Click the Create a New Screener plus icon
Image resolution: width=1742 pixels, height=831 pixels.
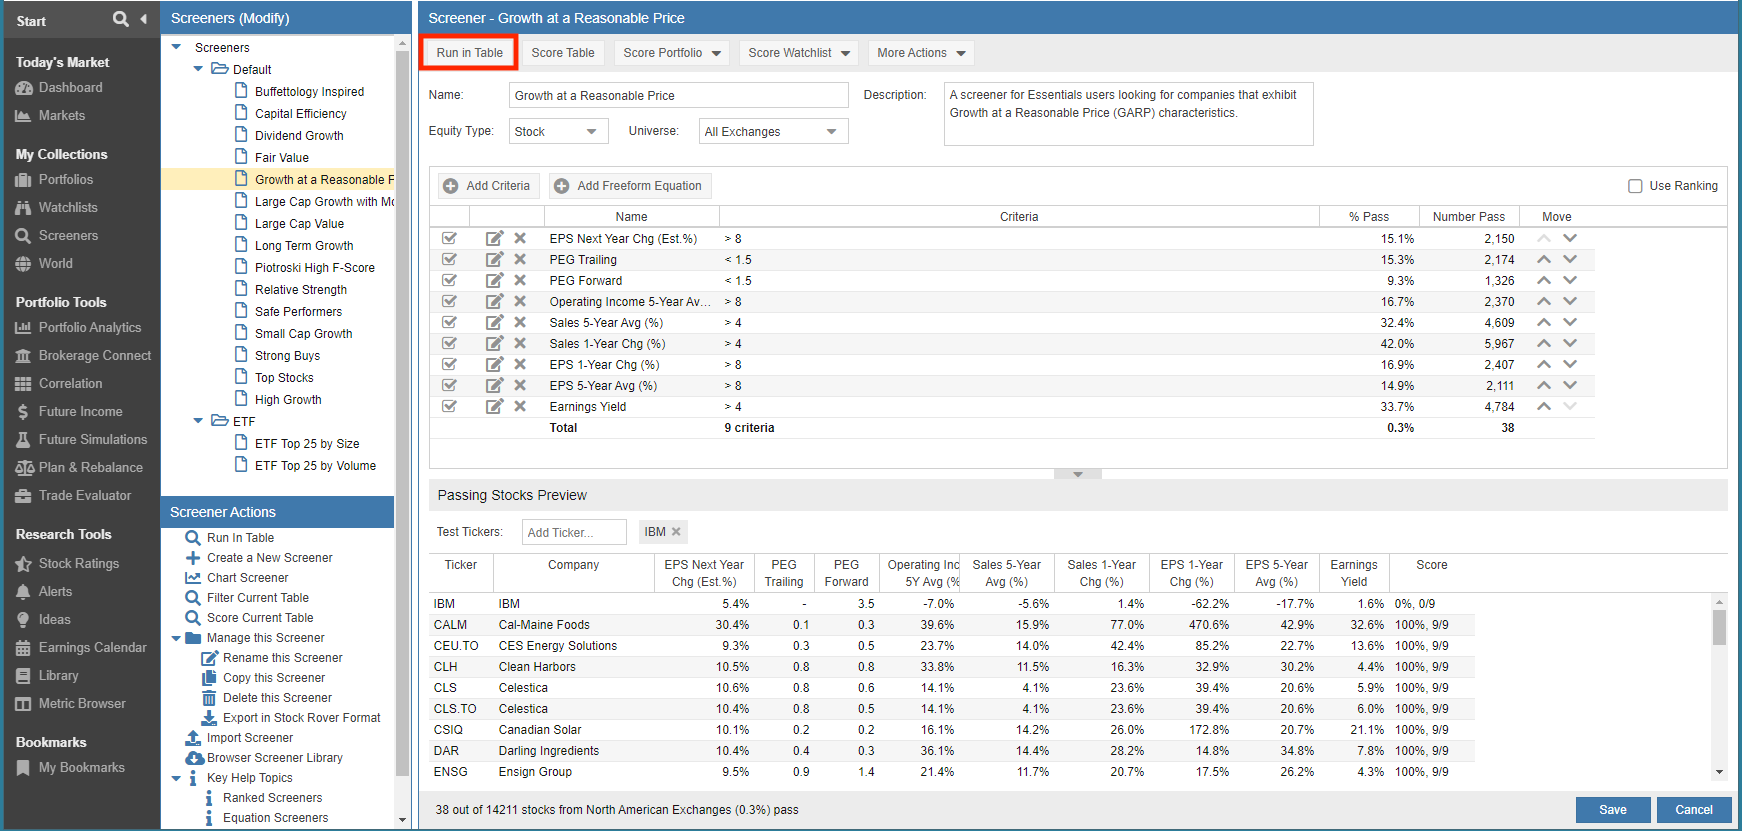pos(193,558)
